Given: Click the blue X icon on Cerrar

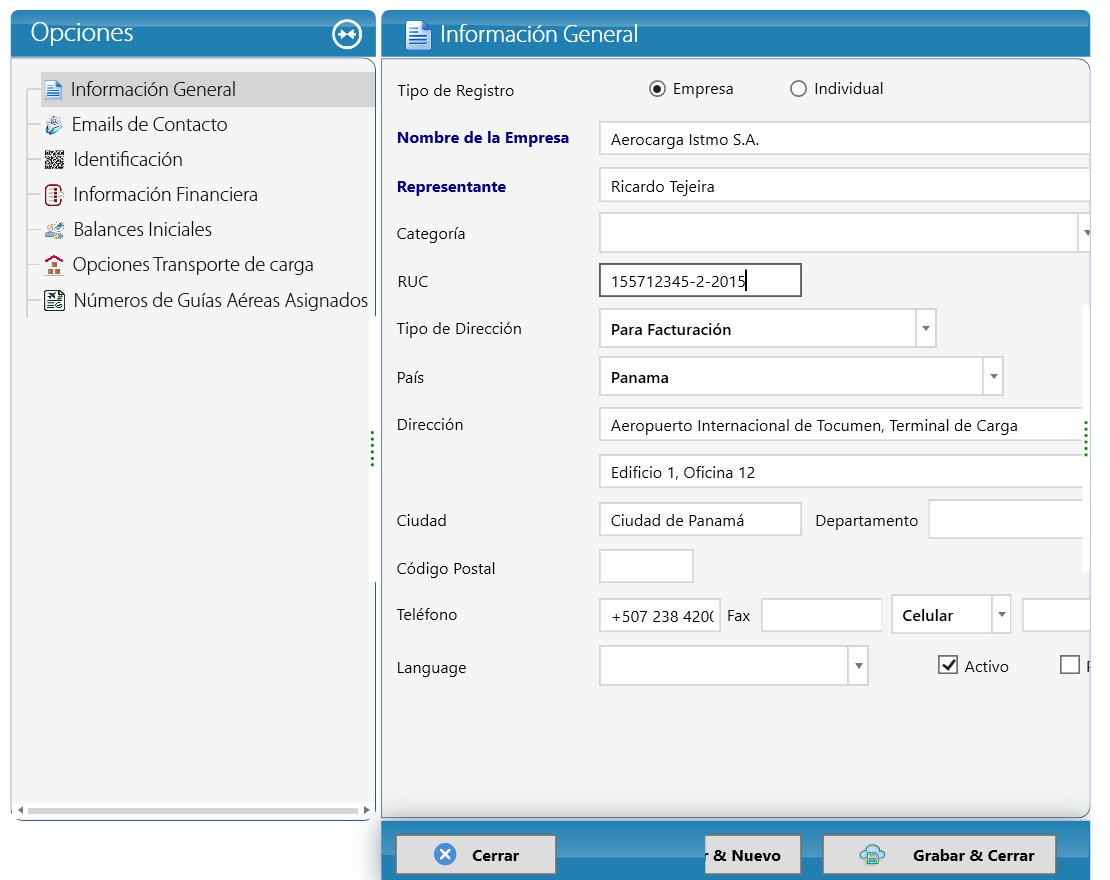Looking at the screenshot, I should (445, 855).
